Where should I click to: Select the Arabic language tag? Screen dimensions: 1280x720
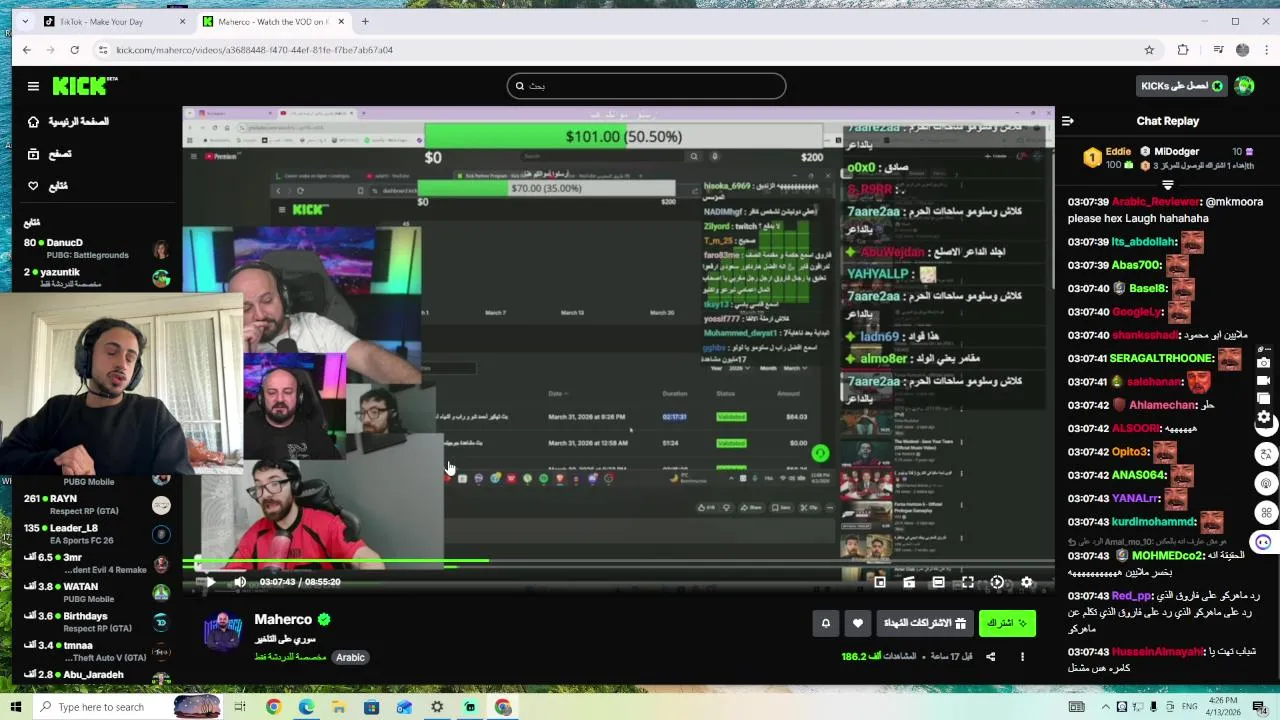[350, 657]
